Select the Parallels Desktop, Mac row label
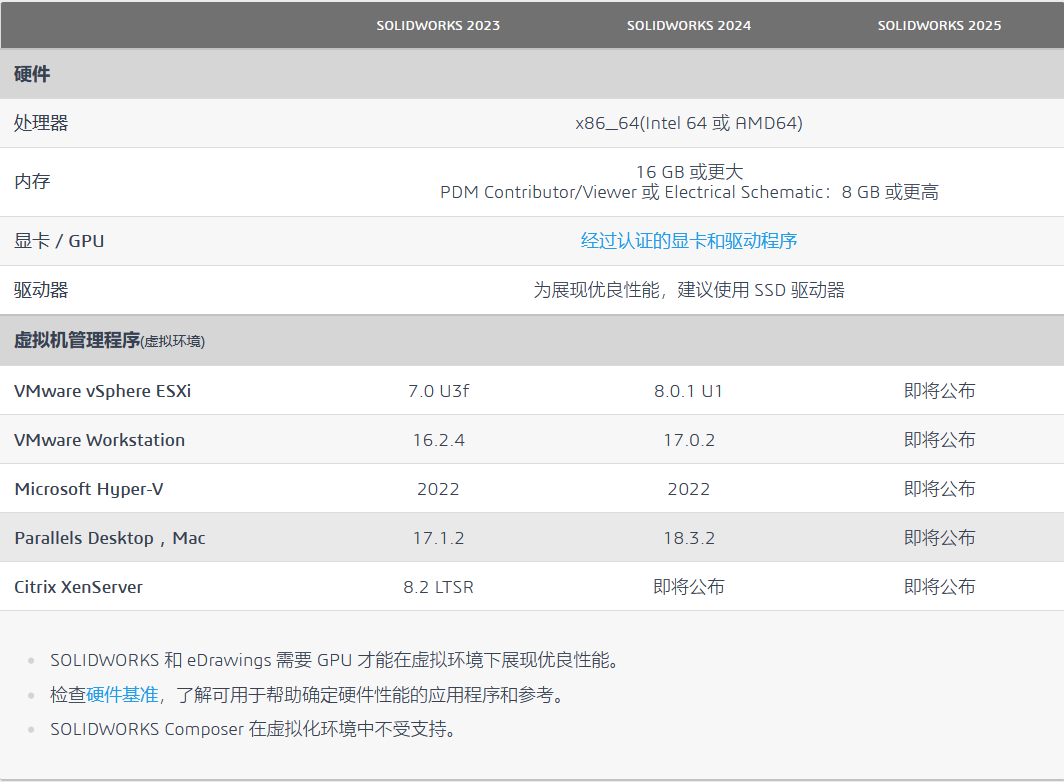The image size is (1064, 782). tap(109, 538)
